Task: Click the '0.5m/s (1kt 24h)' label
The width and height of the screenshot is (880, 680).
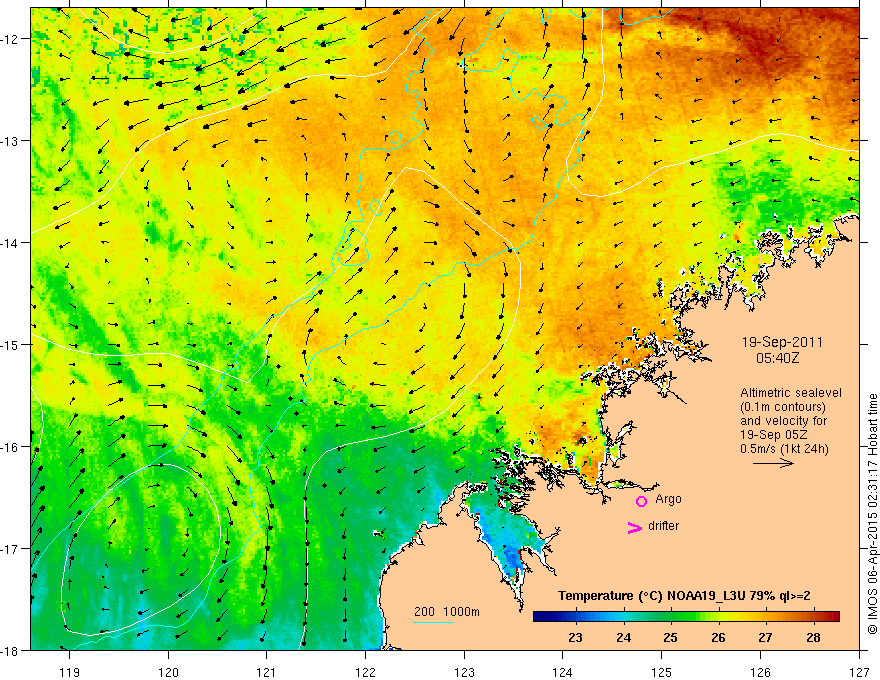Action: coord(784,449)
